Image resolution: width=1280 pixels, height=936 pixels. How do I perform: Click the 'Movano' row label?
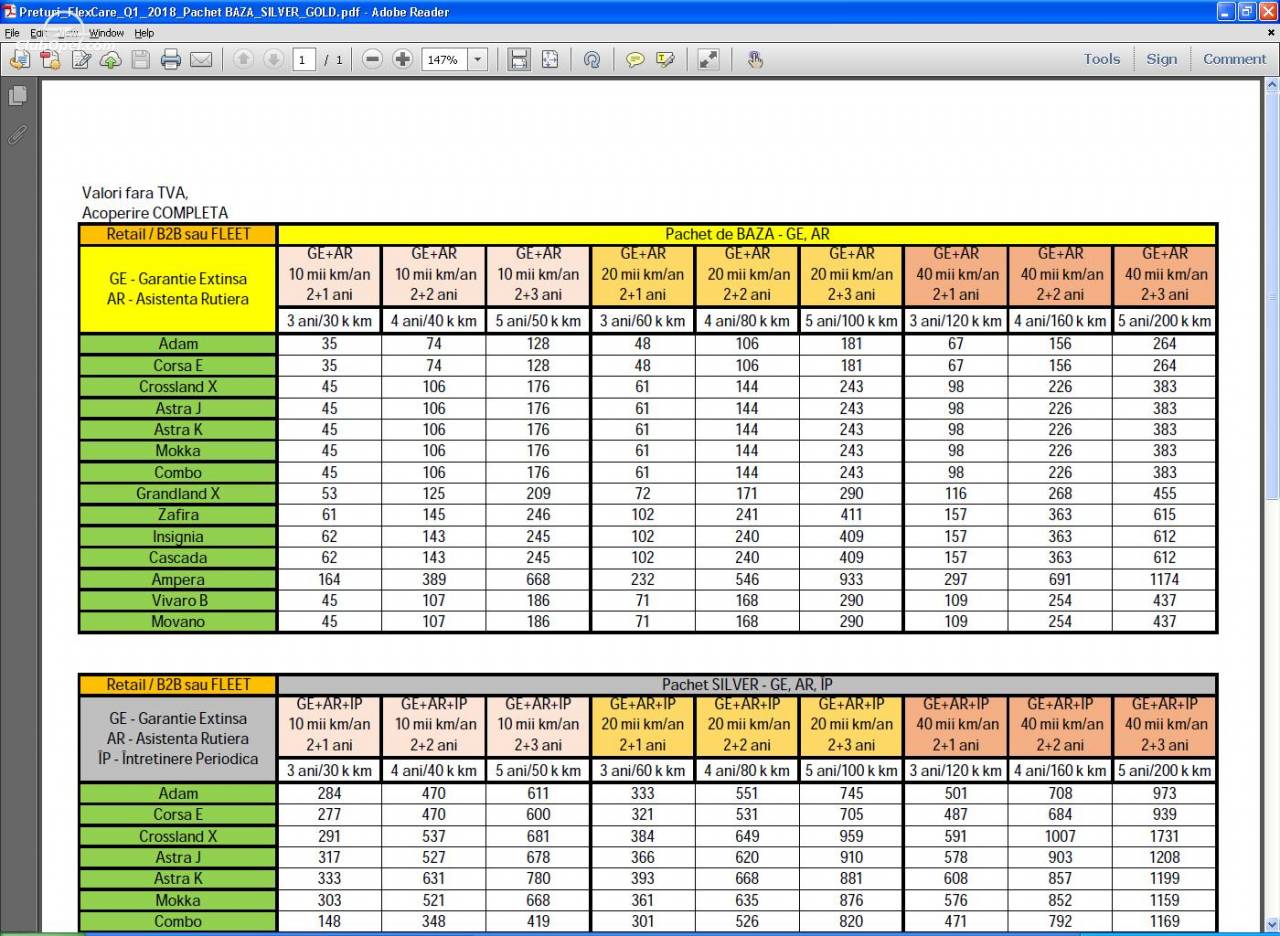click(178, 622)
